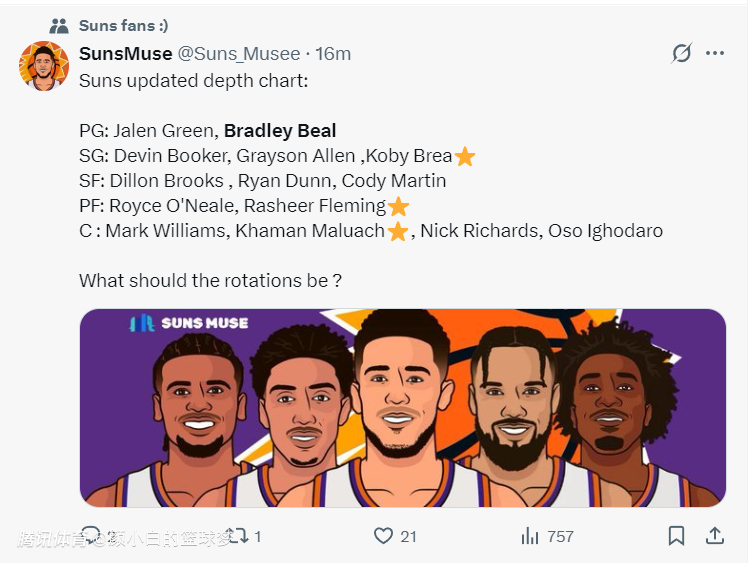Click the repost count of 1
Viewport: 751px width, 563px height.
point(257,536)
